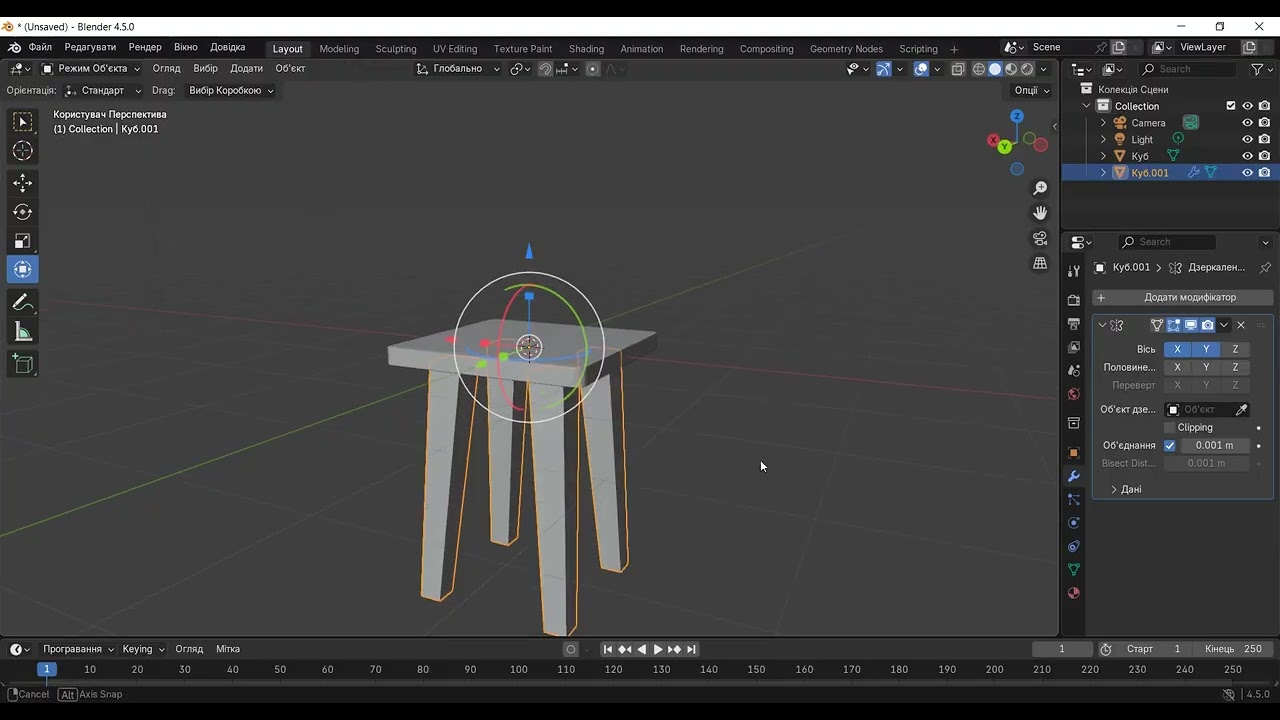Select the Measure ruler tool

(22, 332)
